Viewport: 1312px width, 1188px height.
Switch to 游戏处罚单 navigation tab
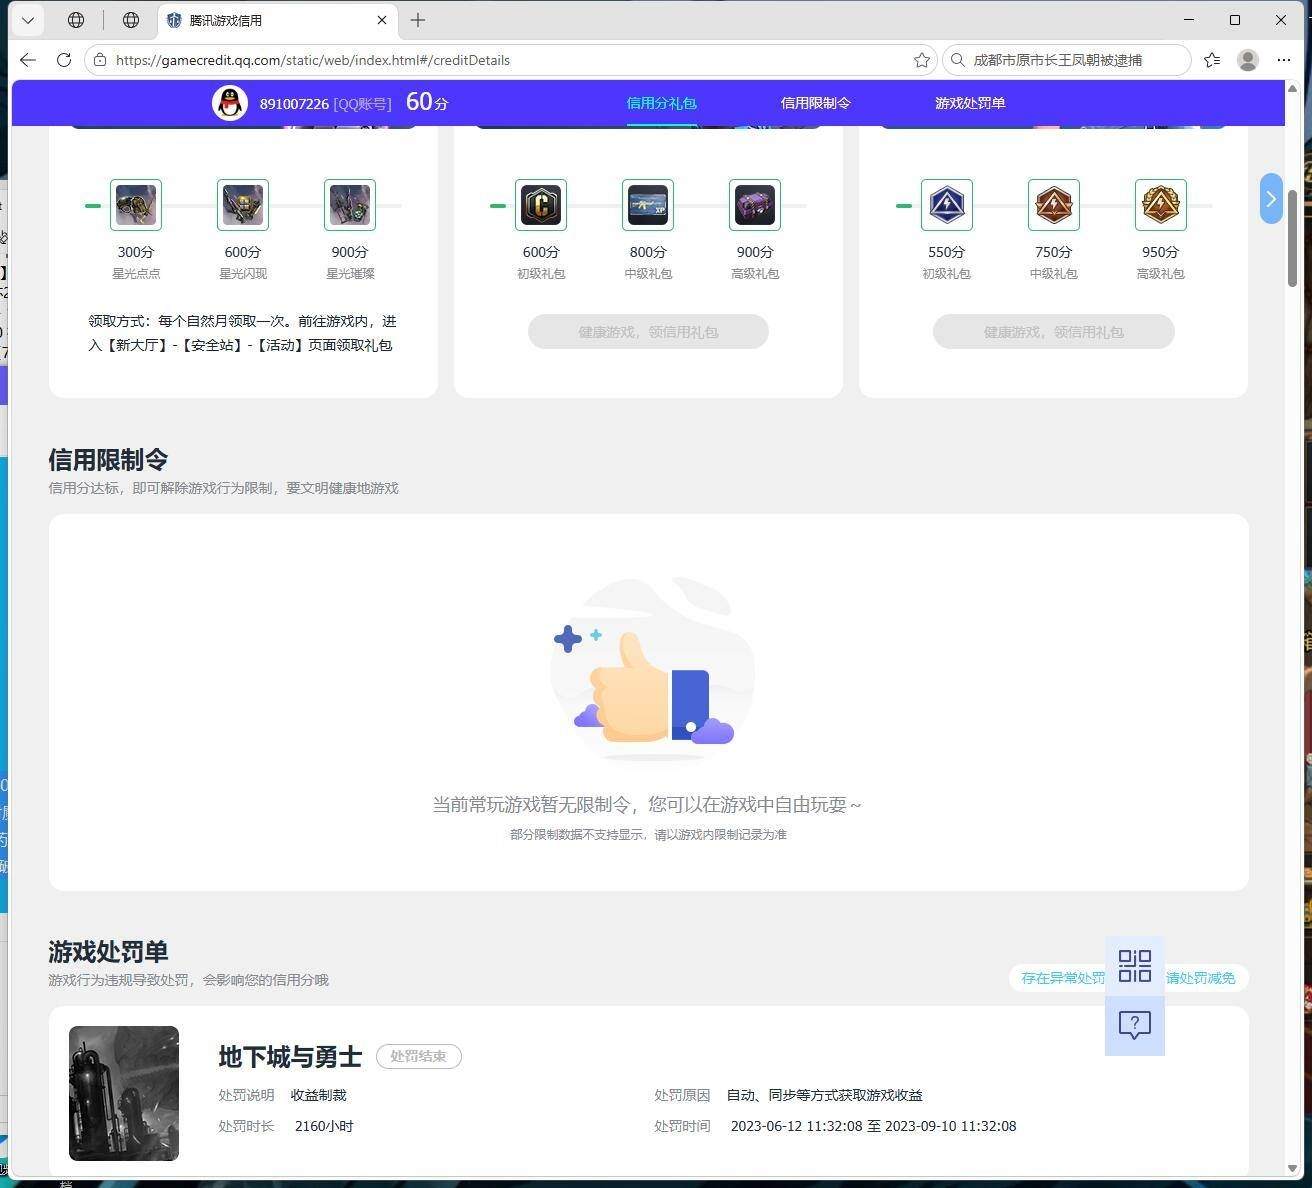(x=970, y=103)
